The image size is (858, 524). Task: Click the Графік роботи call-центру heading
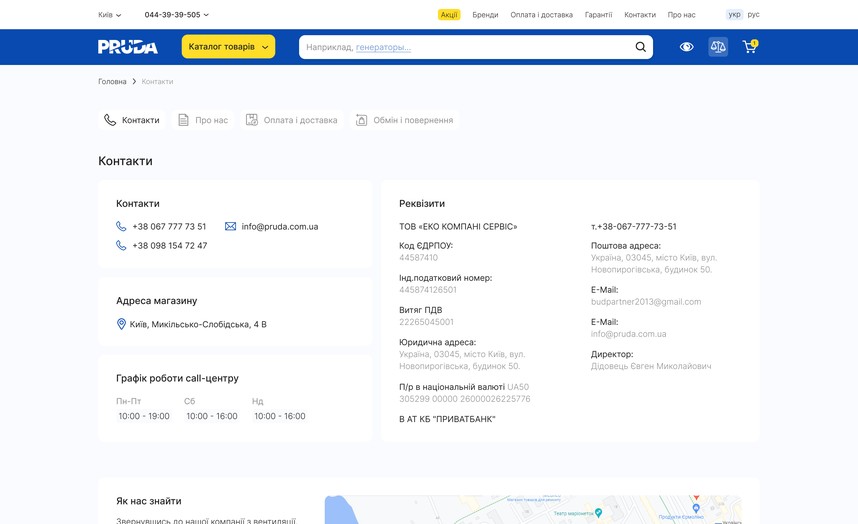click(177, 379)
